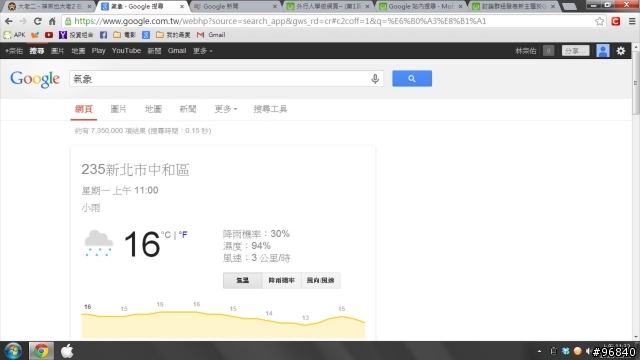Click the red C extension icon
This screenshot has width=640, height=360.
[616, 21]
